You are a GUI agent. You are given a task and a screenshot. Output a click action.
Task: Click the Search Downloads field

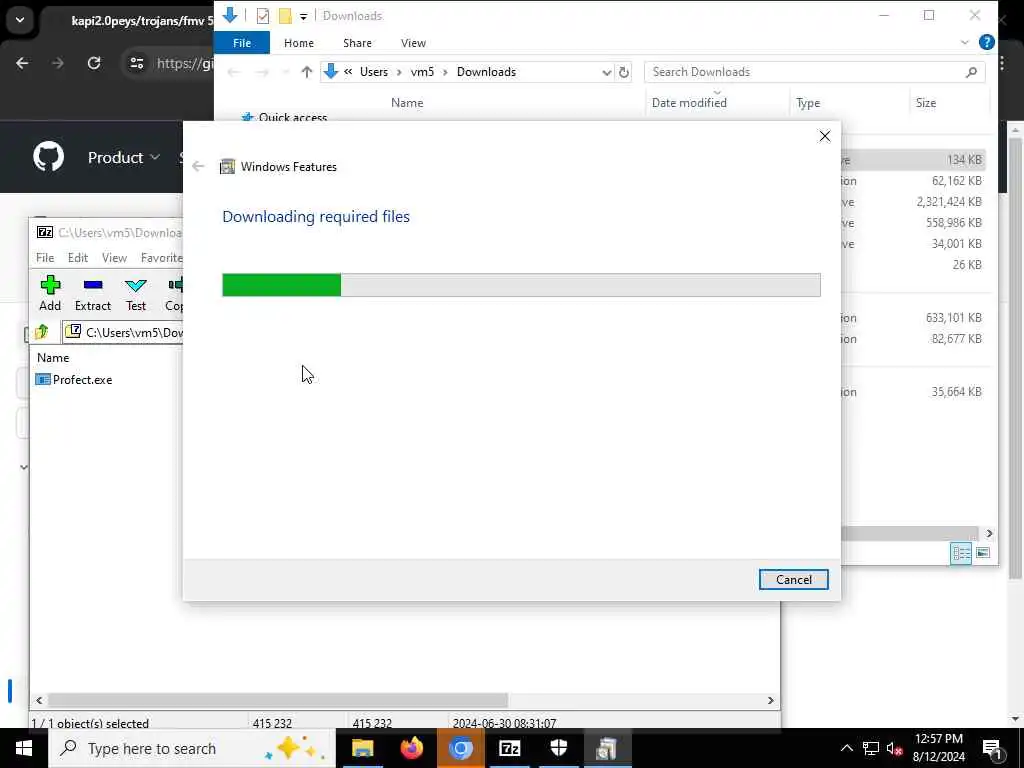pos(814,72)
